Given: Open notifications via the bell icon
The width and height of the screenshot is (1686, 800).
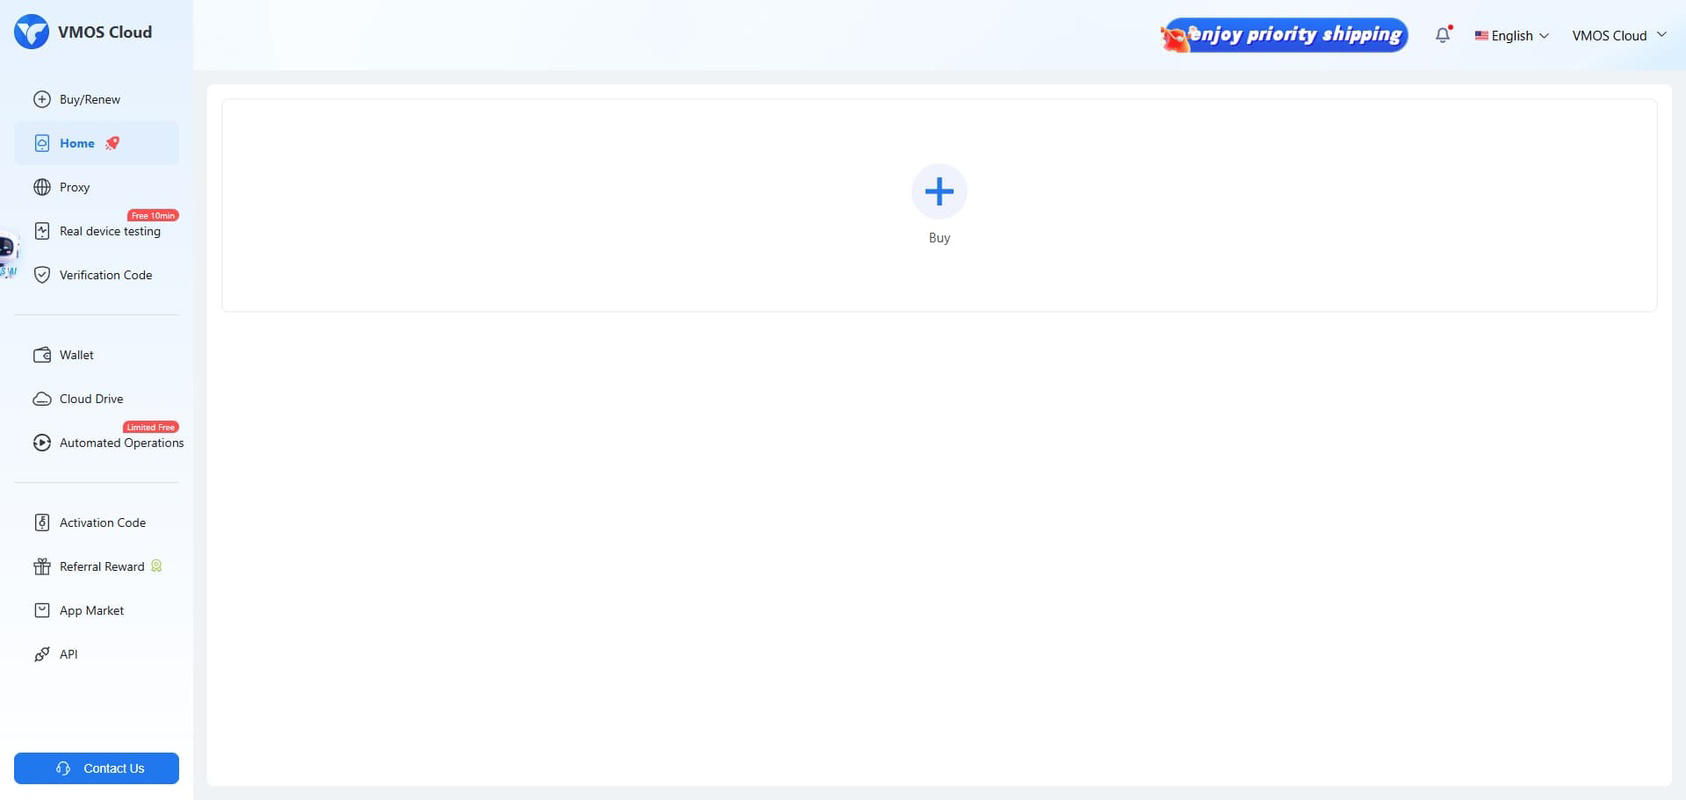Looking at the screenshot, I should [x=1442, y=35].
